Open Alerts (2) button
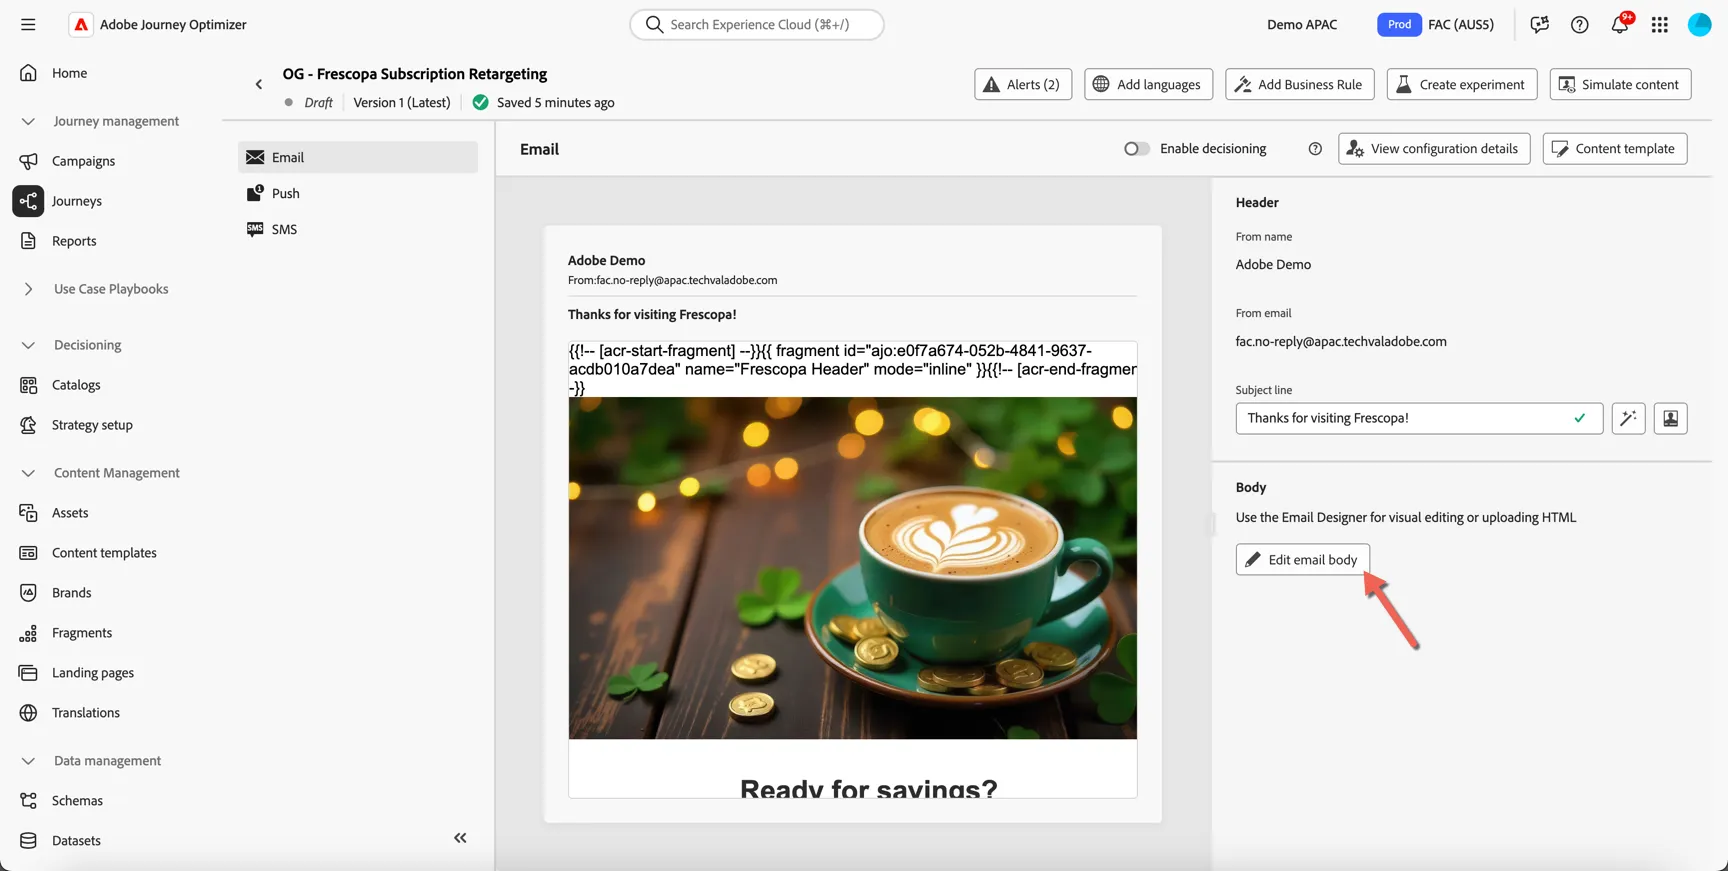 pos(1022,84)
